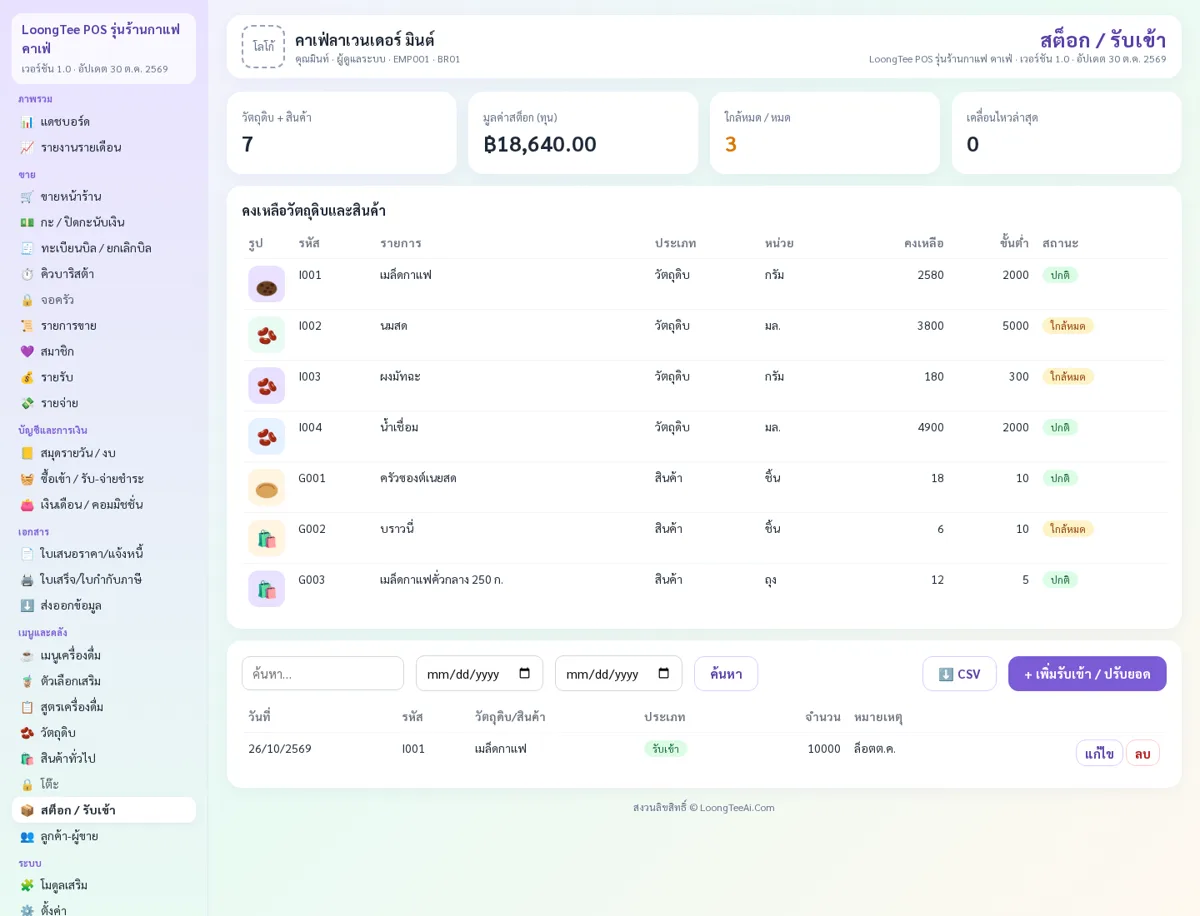Click the รายงานรายเดือน chart icon

(x=27, y=148)
